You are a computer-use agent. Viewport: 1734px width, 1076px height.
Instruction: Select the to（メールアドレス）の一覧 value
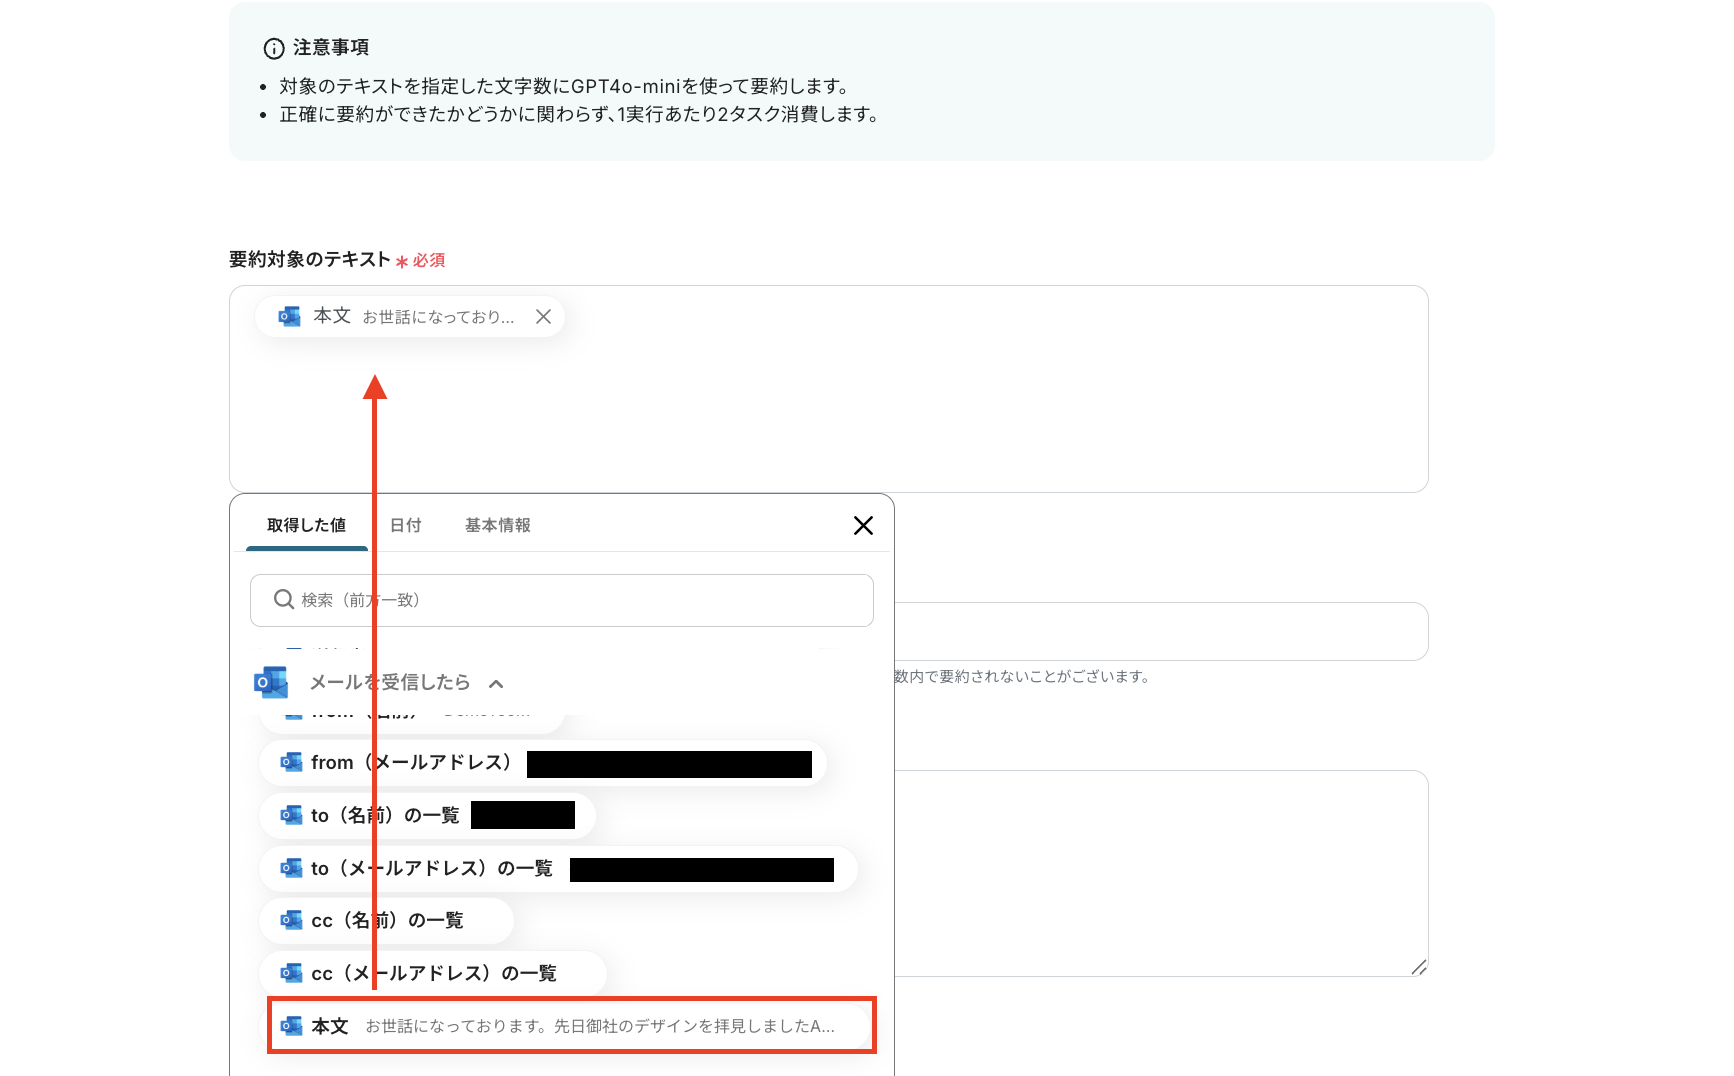(559, 869)
